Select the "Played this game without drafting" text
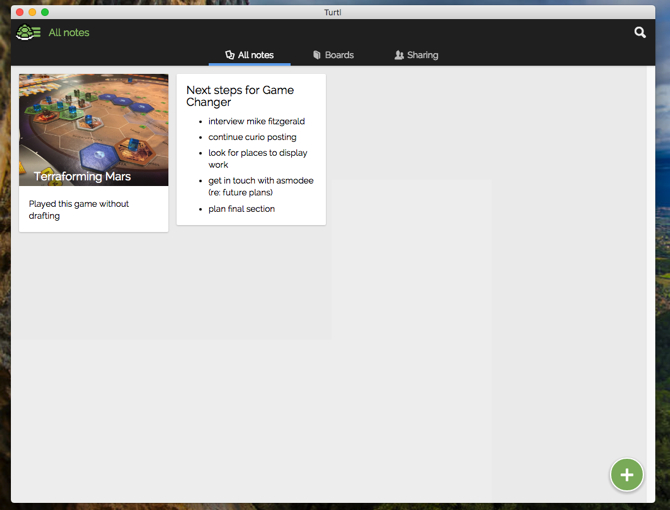 (79, 209)
